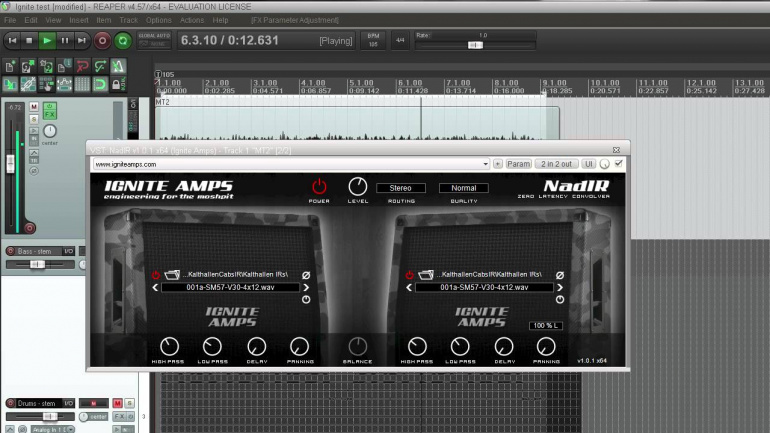Open folder icon in right cabinet loader
This screenshot has height=433, width=770.
tap(423, 274)
